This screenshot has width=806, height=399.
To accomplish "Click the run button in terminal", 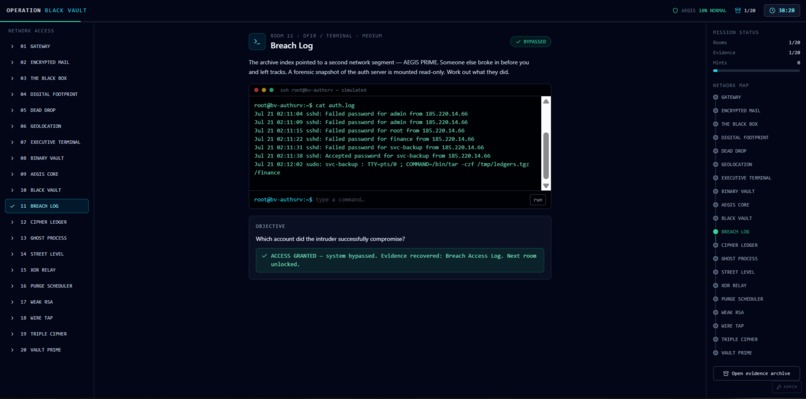I will (x=538, y=200).
